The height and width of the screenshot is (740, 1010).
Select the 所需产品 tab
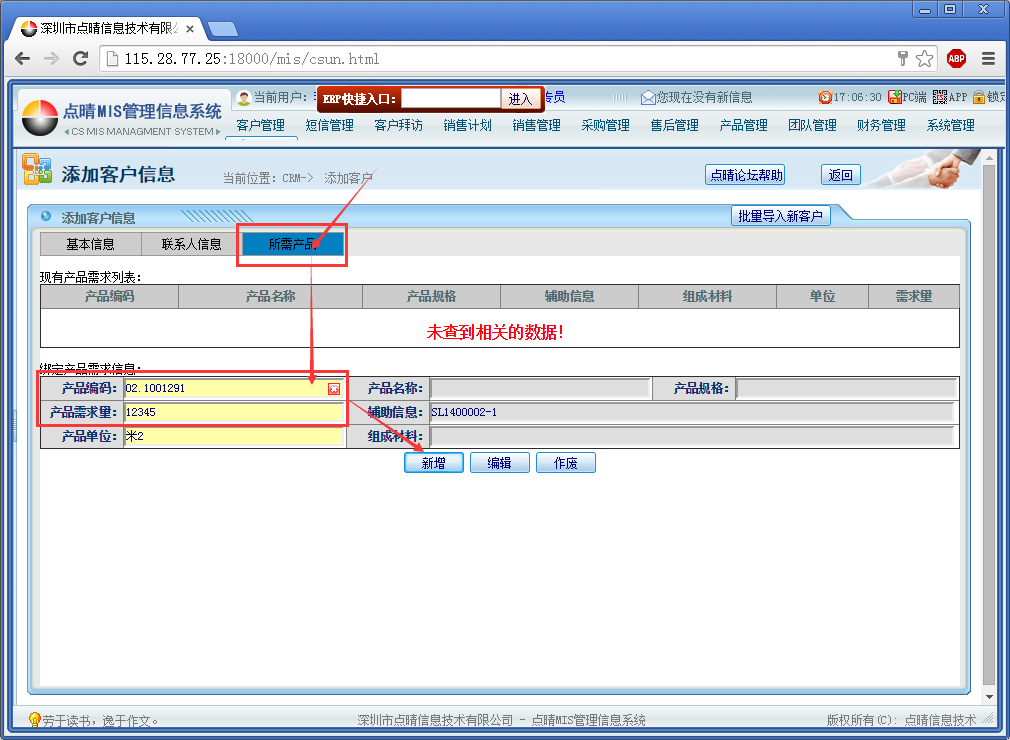(292, 244)
